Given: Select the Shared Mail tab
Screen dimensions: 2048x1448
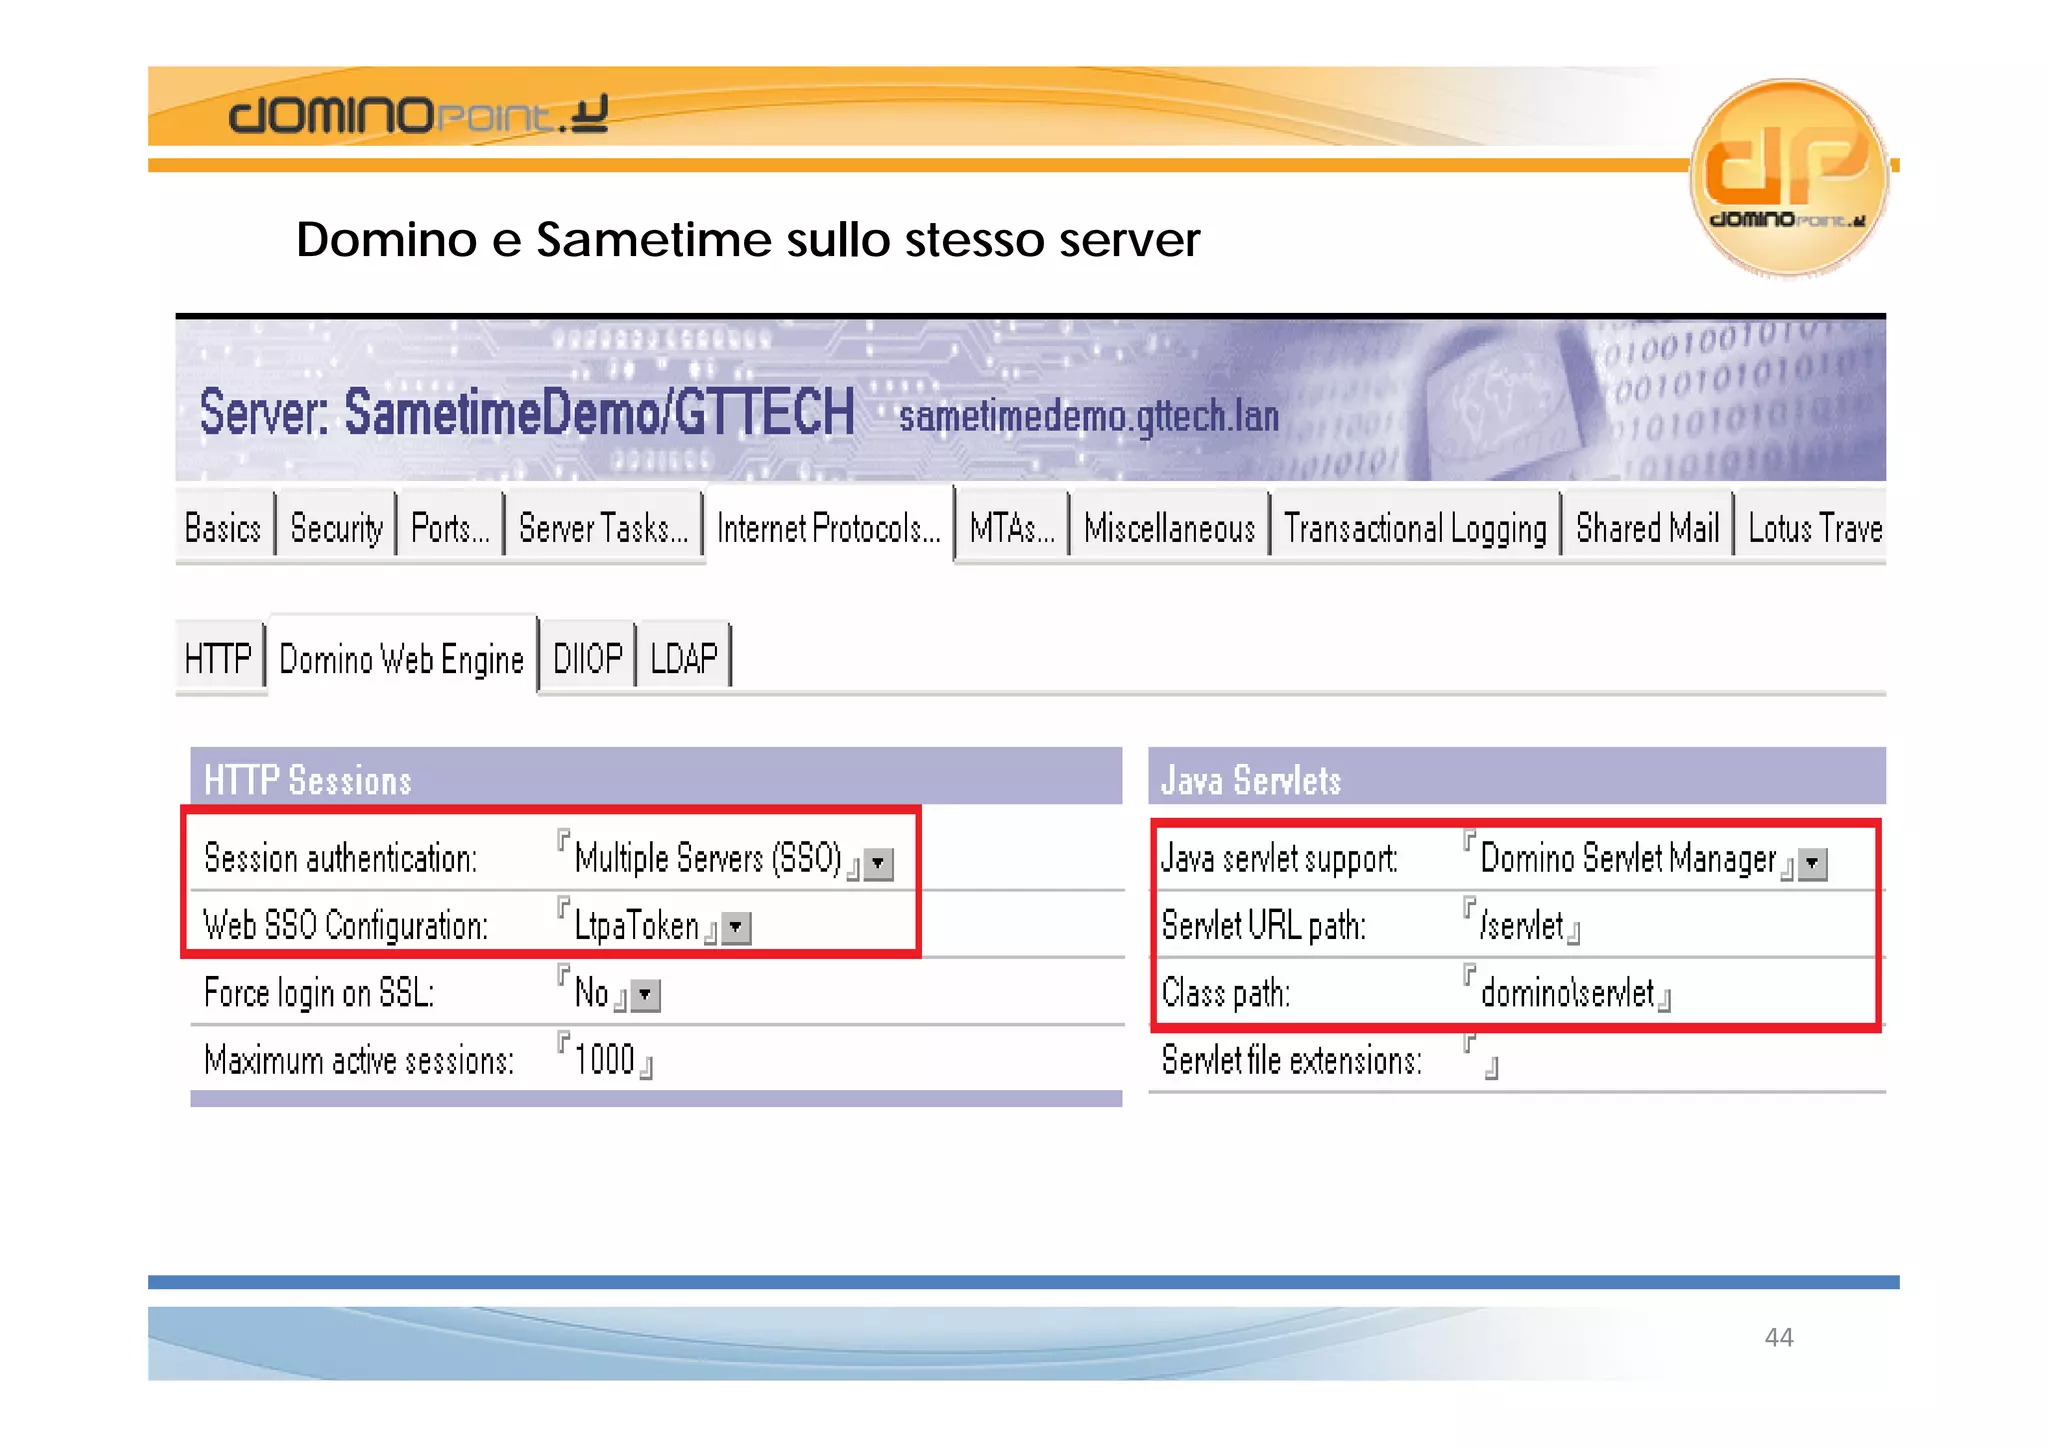Looking at the screenshot, I should coord(1647,527).
